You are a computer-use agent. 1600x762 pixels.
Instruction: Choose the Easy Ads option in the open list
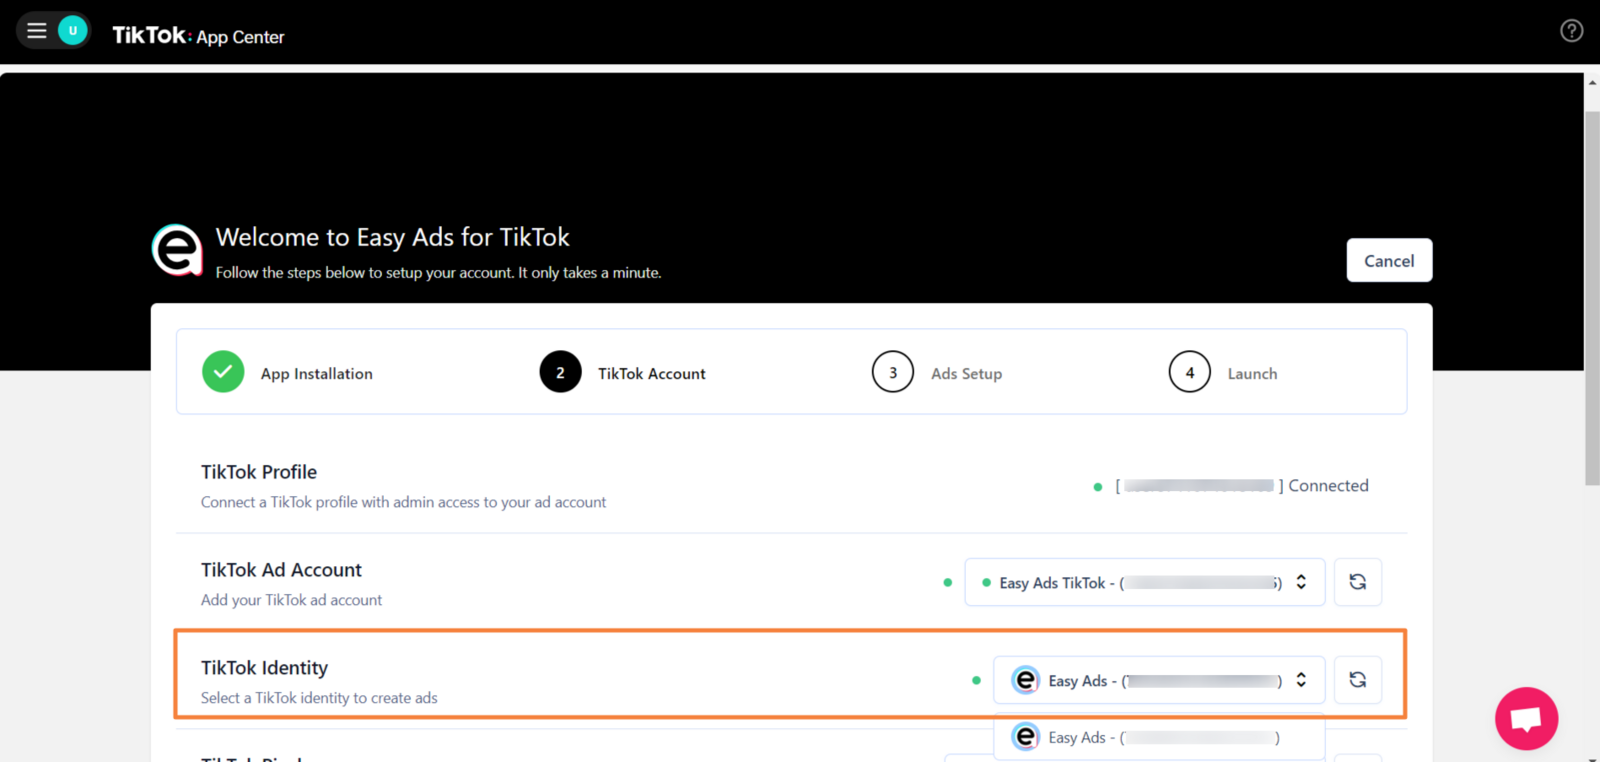pyautogui.click(x=1159, y=738)
